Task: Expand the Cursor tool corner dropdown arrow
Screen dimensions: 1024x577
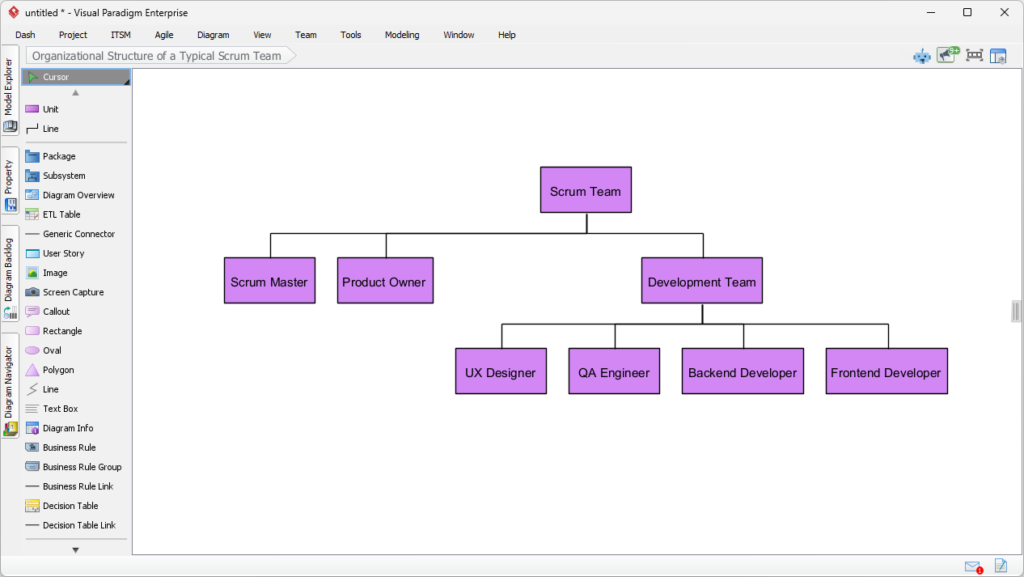Action: click(x=127, y=82)
